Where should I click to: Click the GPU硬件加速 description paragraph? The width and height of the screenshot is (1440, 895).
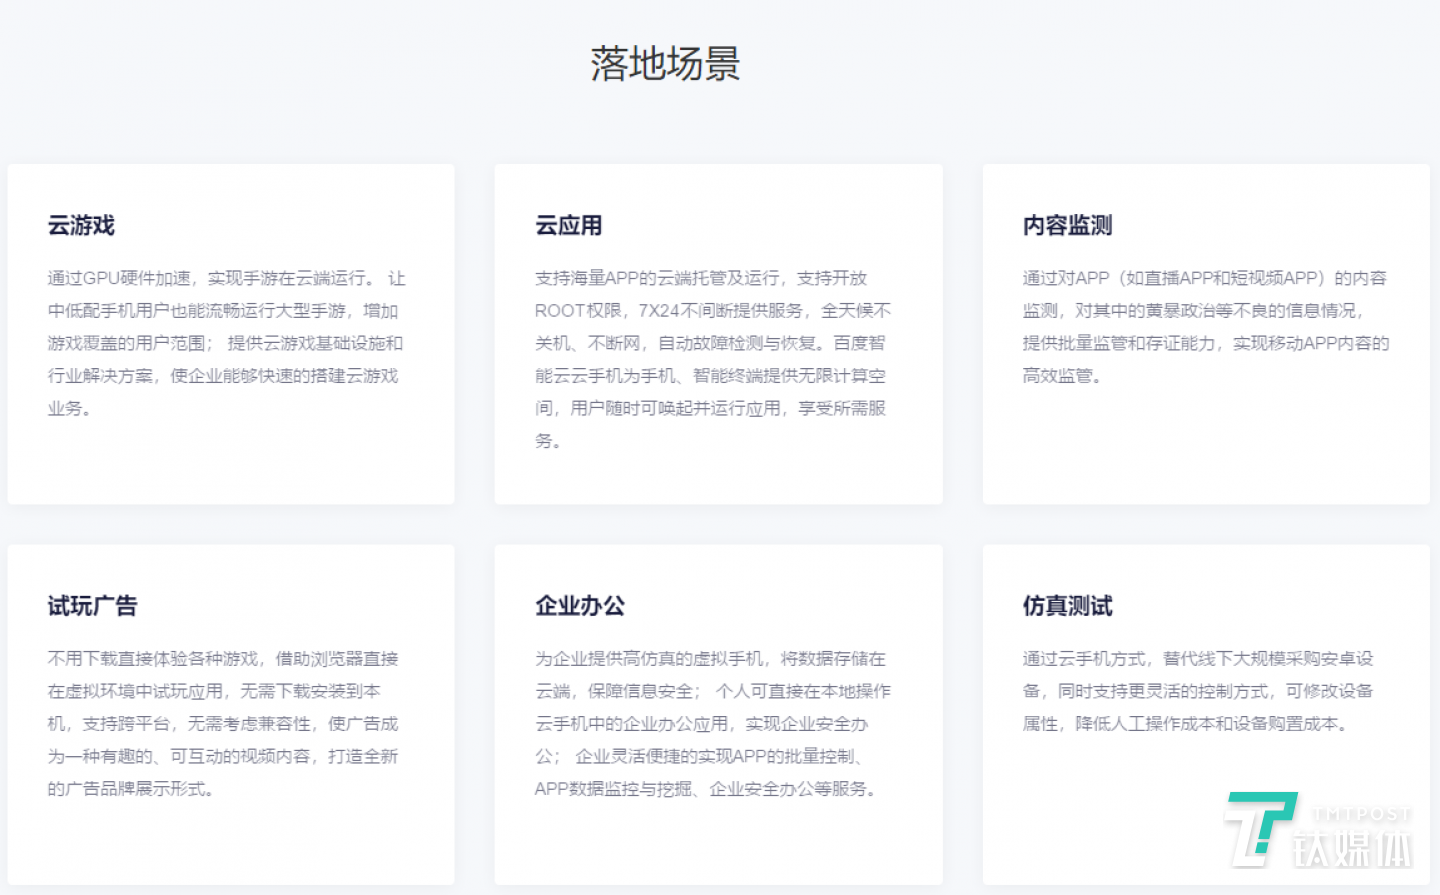pos(225,343)
